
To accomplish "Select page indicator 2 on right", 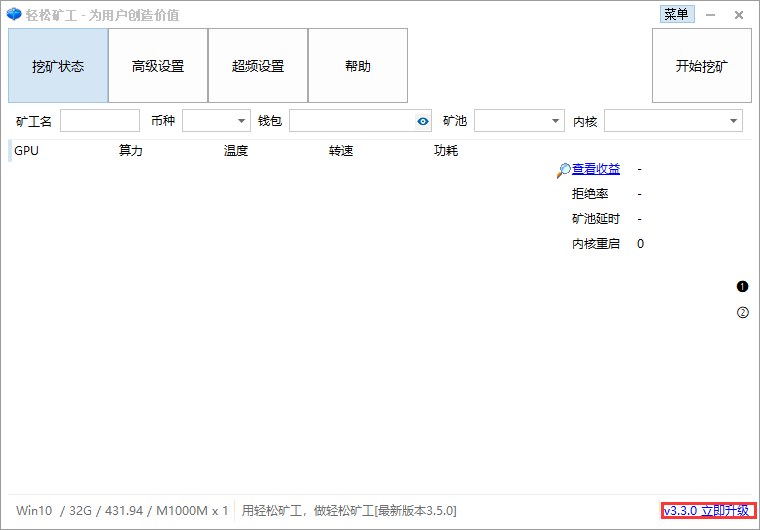I will [x=742, y=312].
